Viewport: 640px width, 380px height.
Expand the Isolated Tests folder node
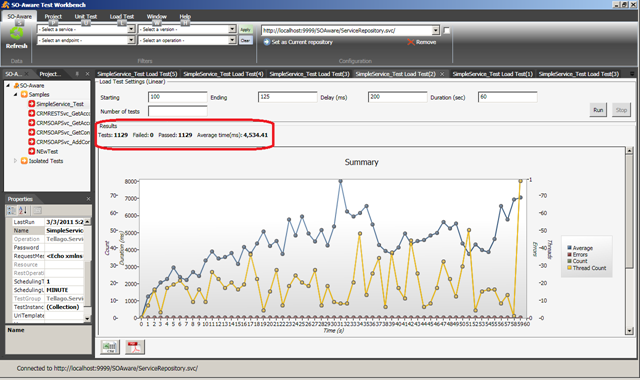click(x=16, y=161)
